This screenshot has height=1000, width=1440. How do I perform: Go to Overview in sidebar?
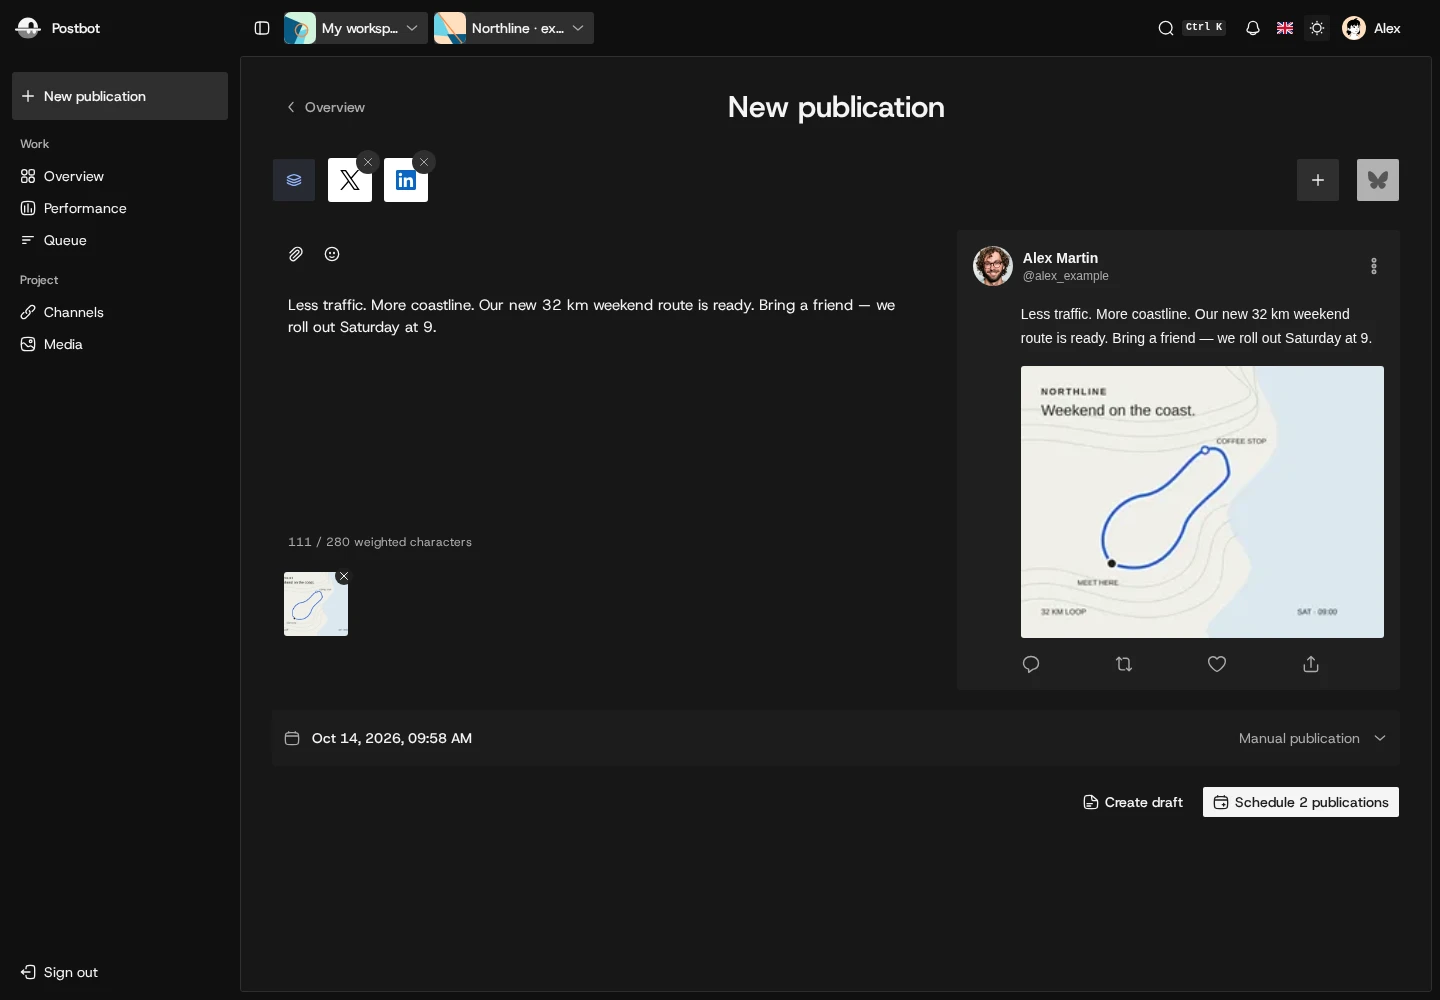[120, 176]
